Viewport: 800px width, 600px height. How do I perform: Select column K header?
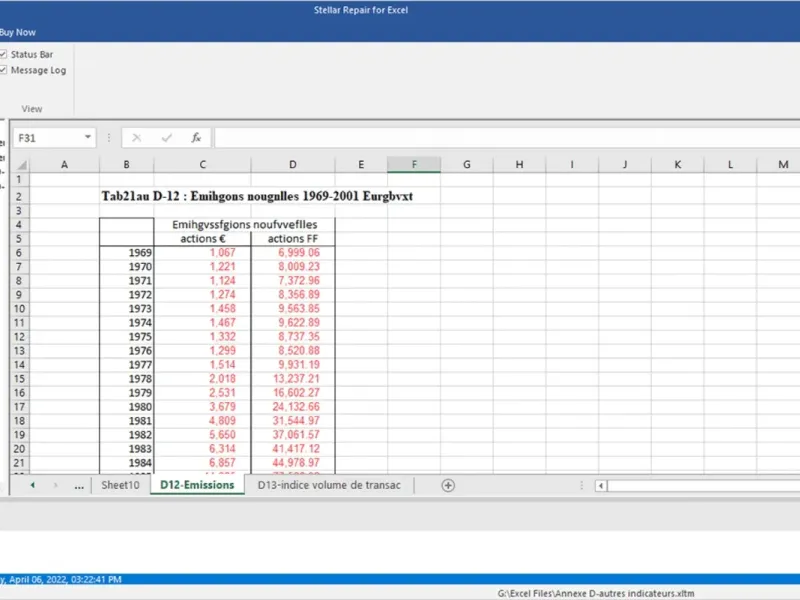[678, 164]
